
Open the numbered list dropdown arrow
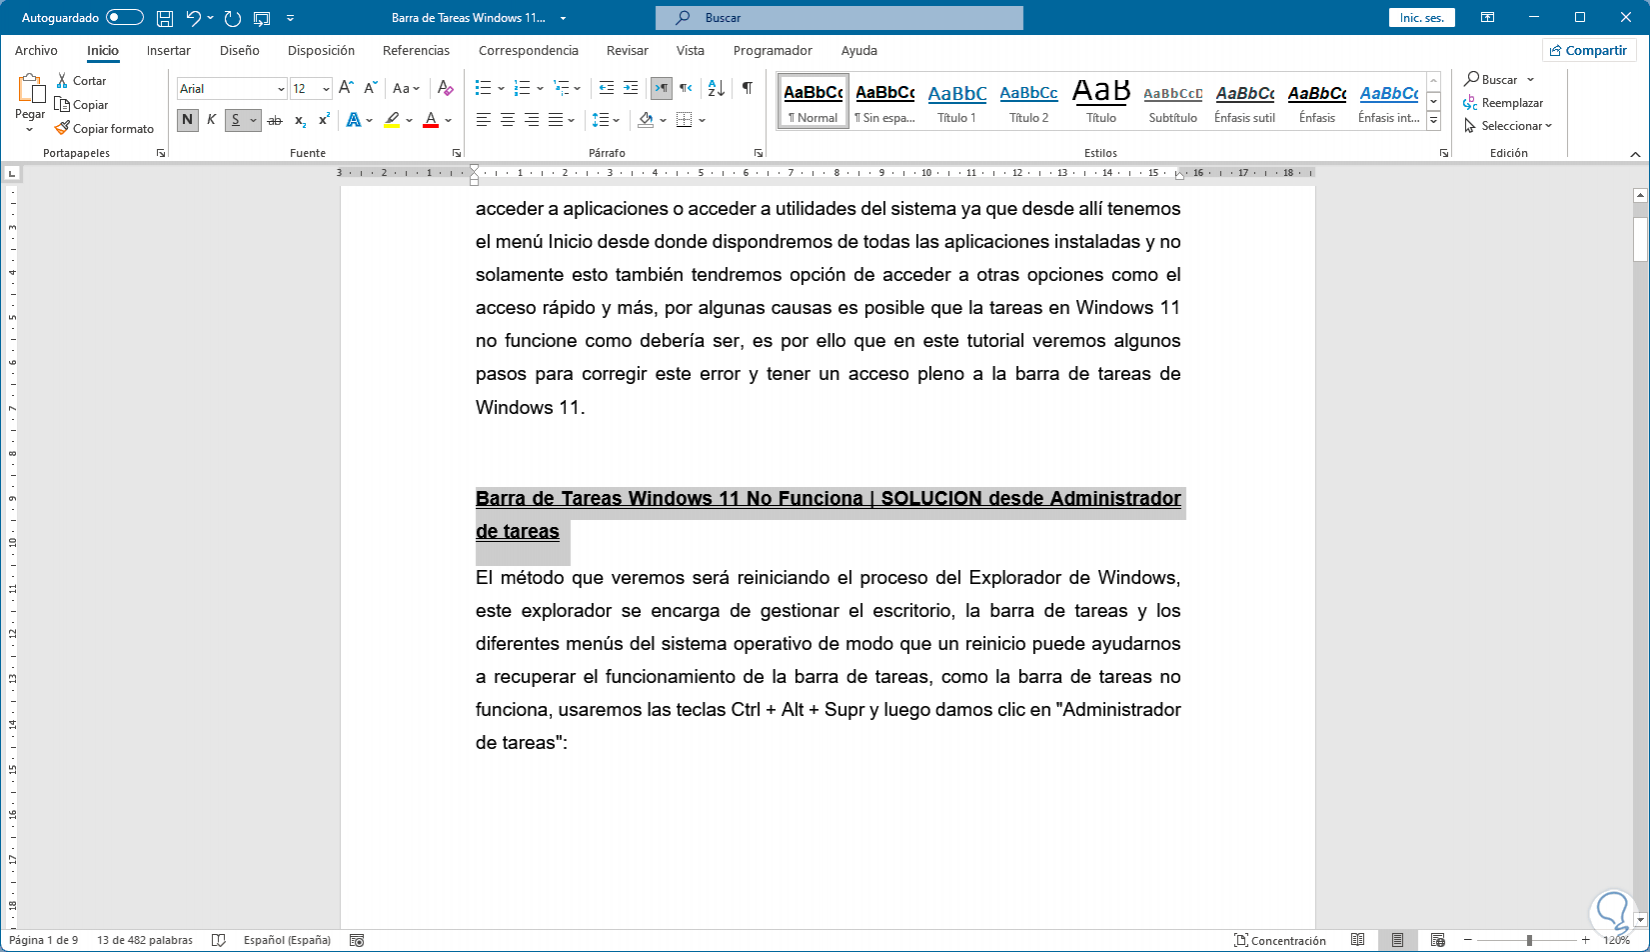coord(540,88)
